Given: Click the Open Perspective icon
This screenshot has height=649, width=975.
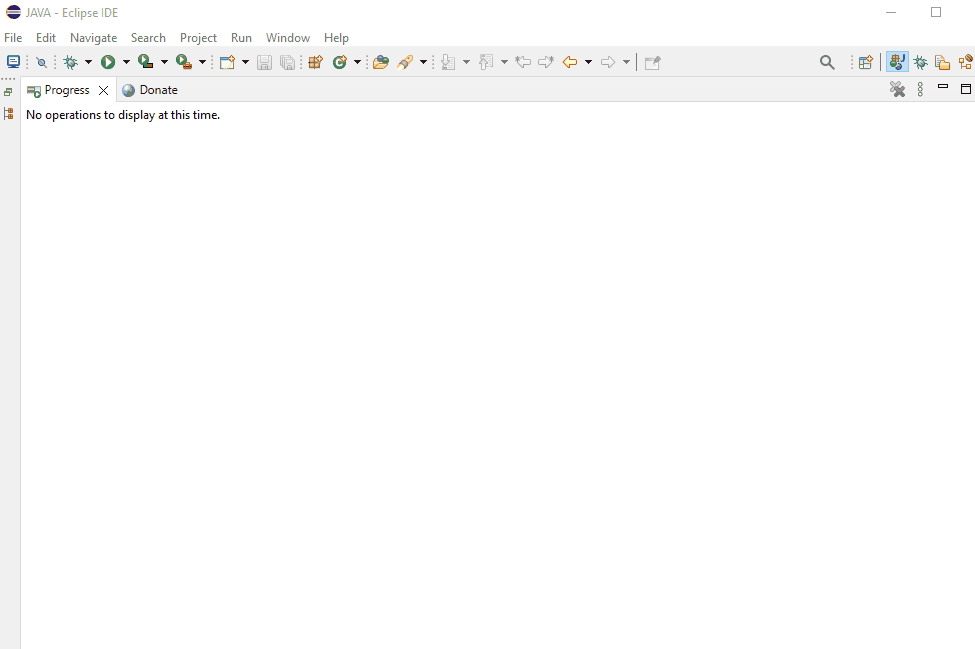Looking at the screenshot, I should (865, 62).
